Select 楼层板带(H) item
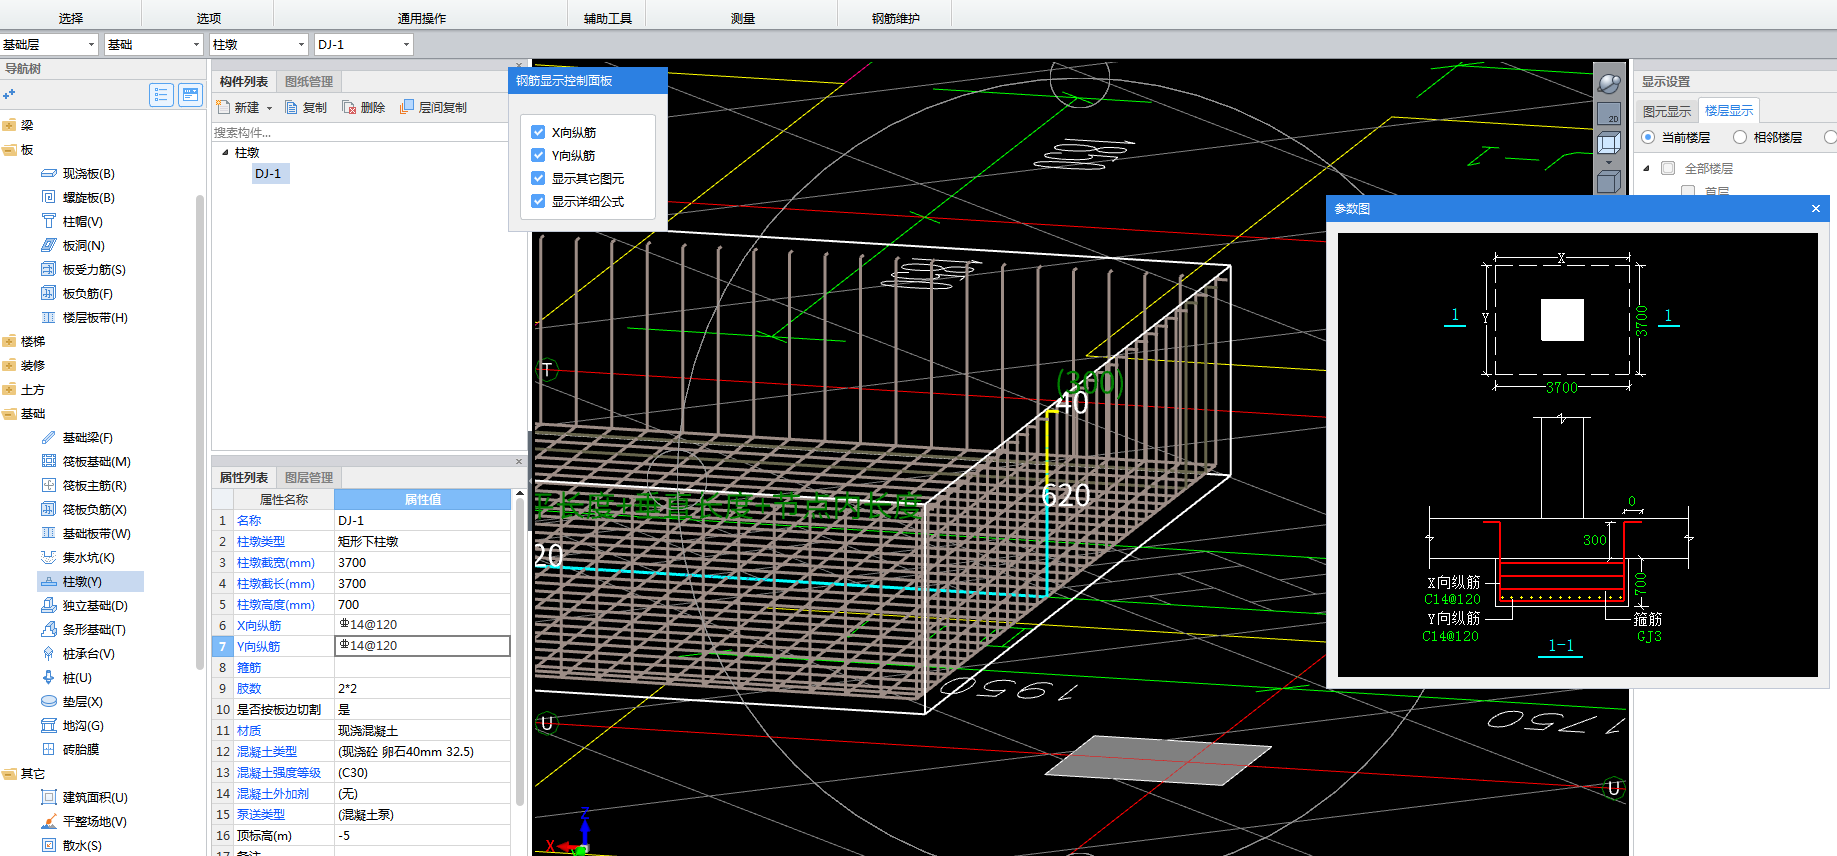Screen dimensions: 1837x856 click(84, 318)
